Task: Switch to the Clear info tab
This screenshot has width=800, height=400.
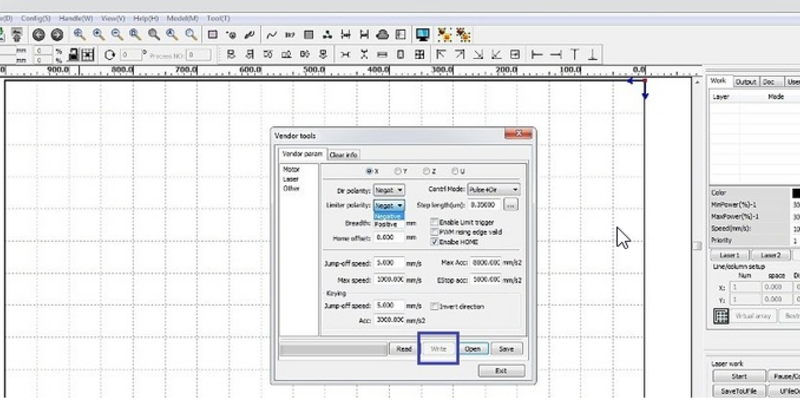Action: click(x=343, y=155)
